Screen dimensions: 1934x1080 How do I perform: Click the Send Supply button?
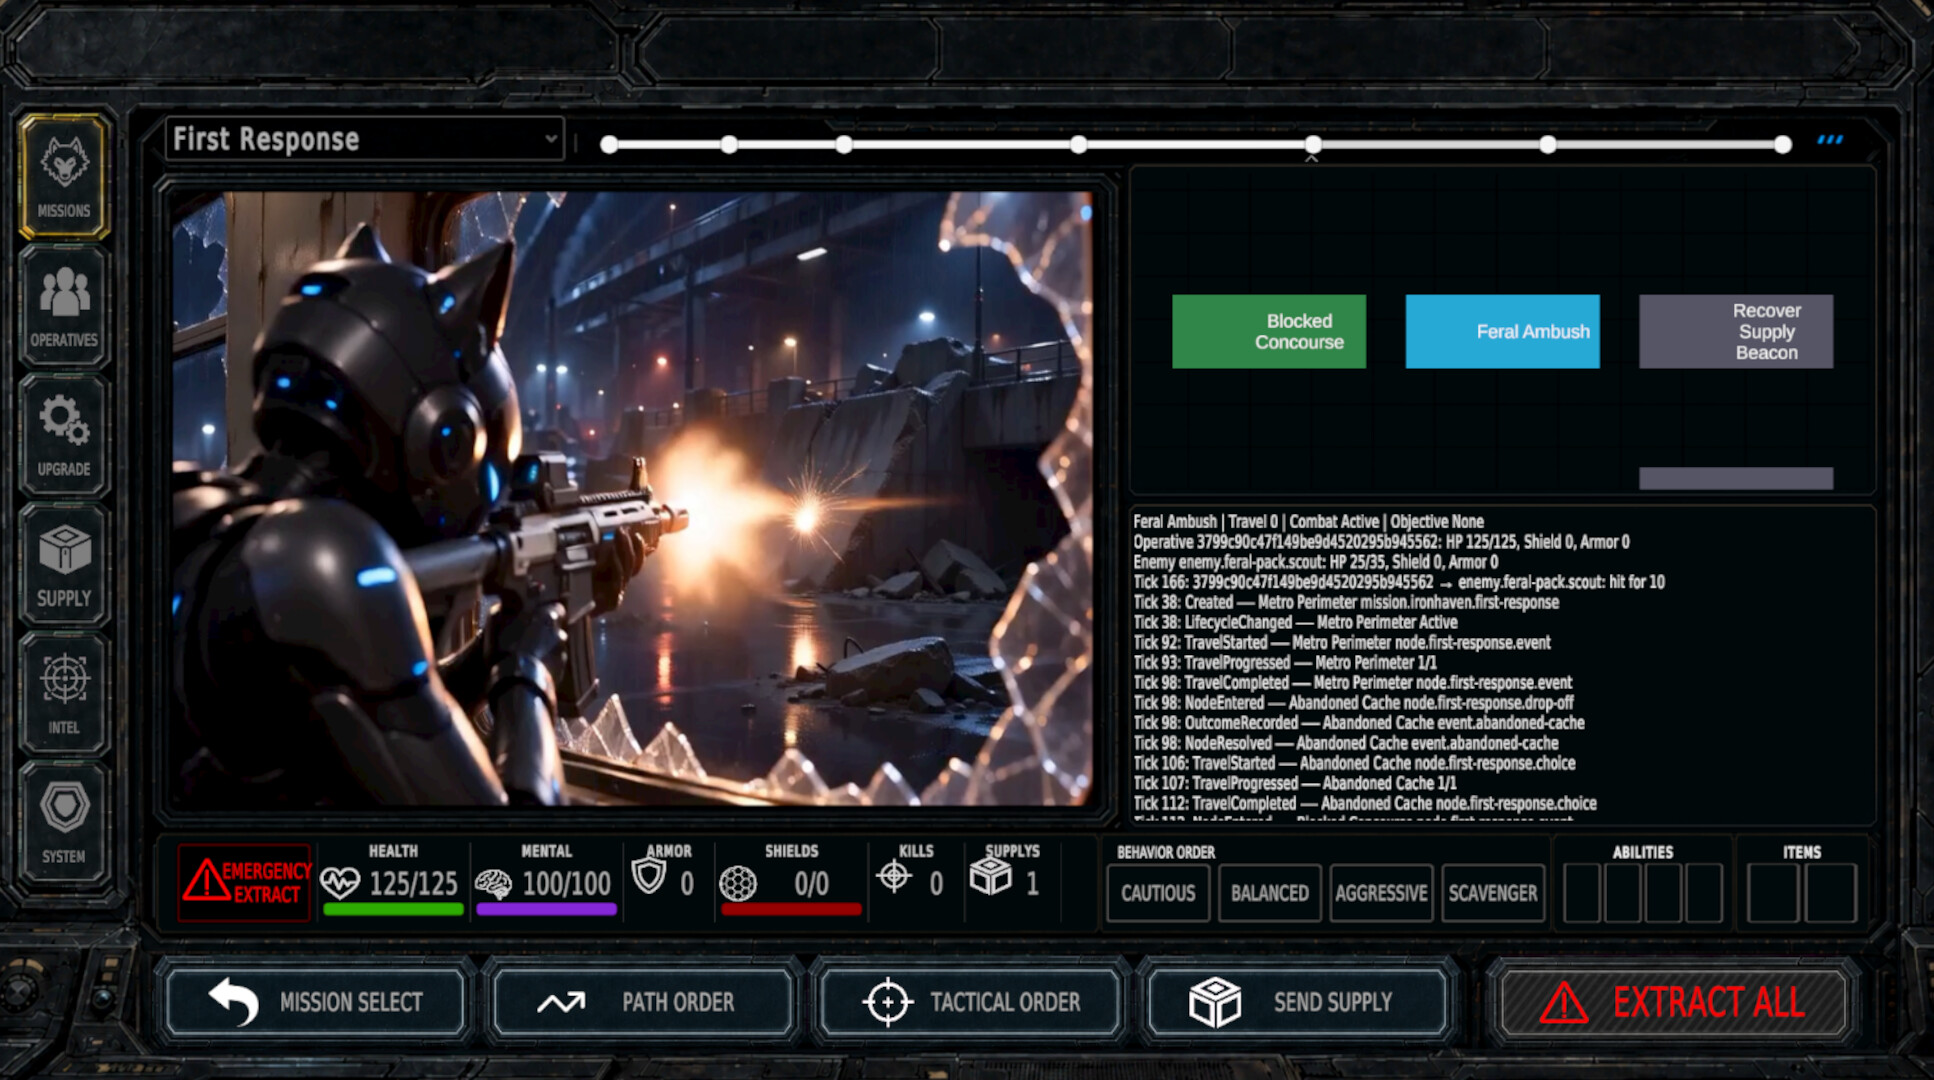point(1297,1002)
